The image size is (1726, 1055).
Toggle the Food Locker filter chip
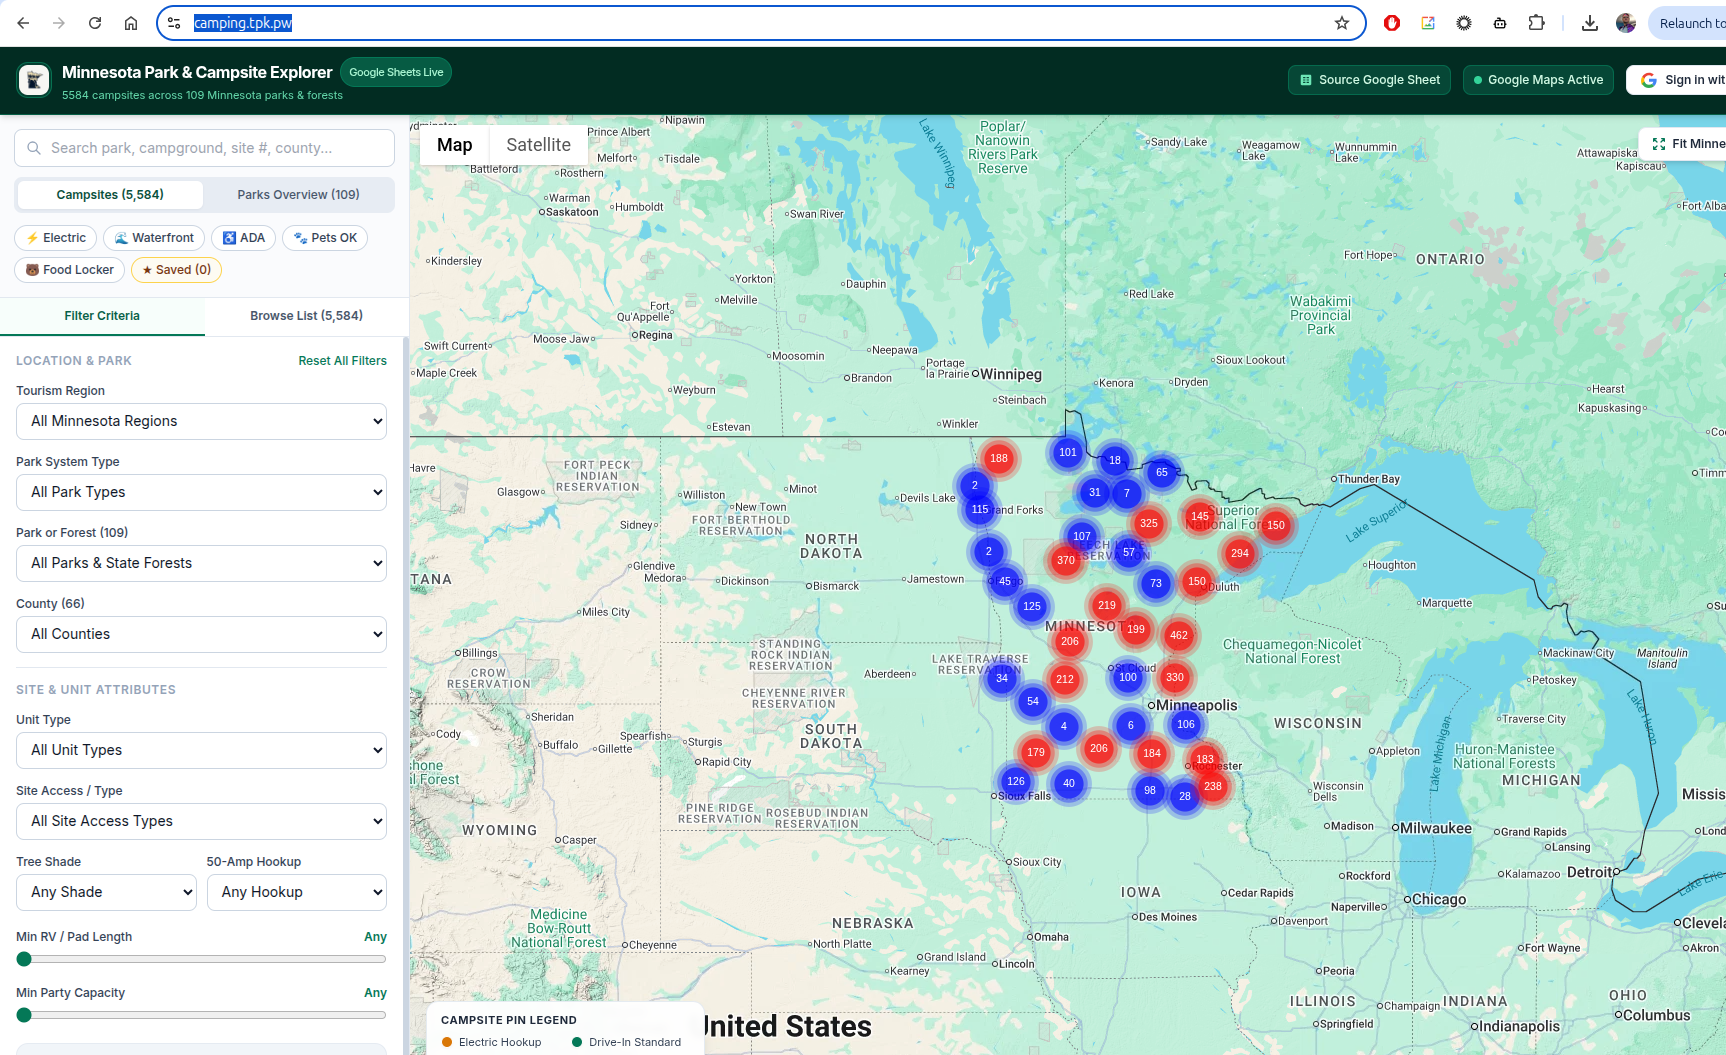(x=70, y=270)
